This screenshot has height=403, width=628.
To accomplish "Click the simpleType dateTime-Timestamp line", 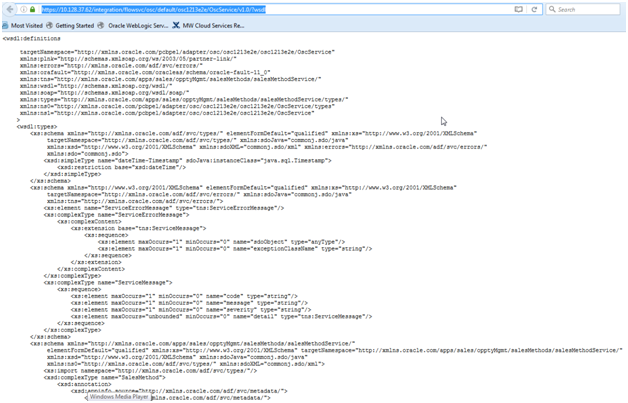I will coord(187,161).
